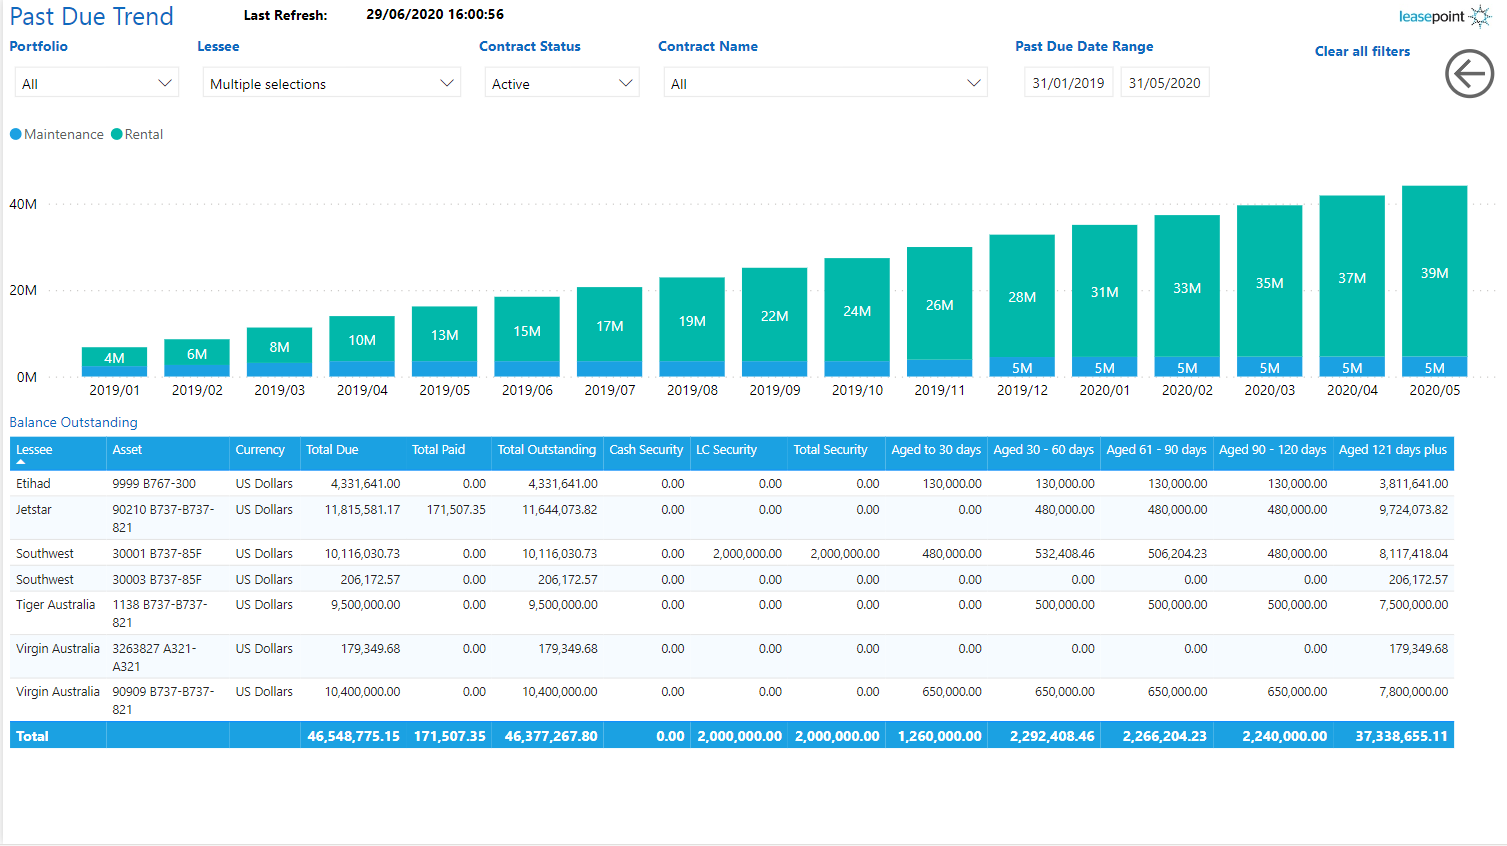1507x846 pixels.
Task: Click the 2019/06 Rental bar labeled 15M
Action: pos(527,330)
